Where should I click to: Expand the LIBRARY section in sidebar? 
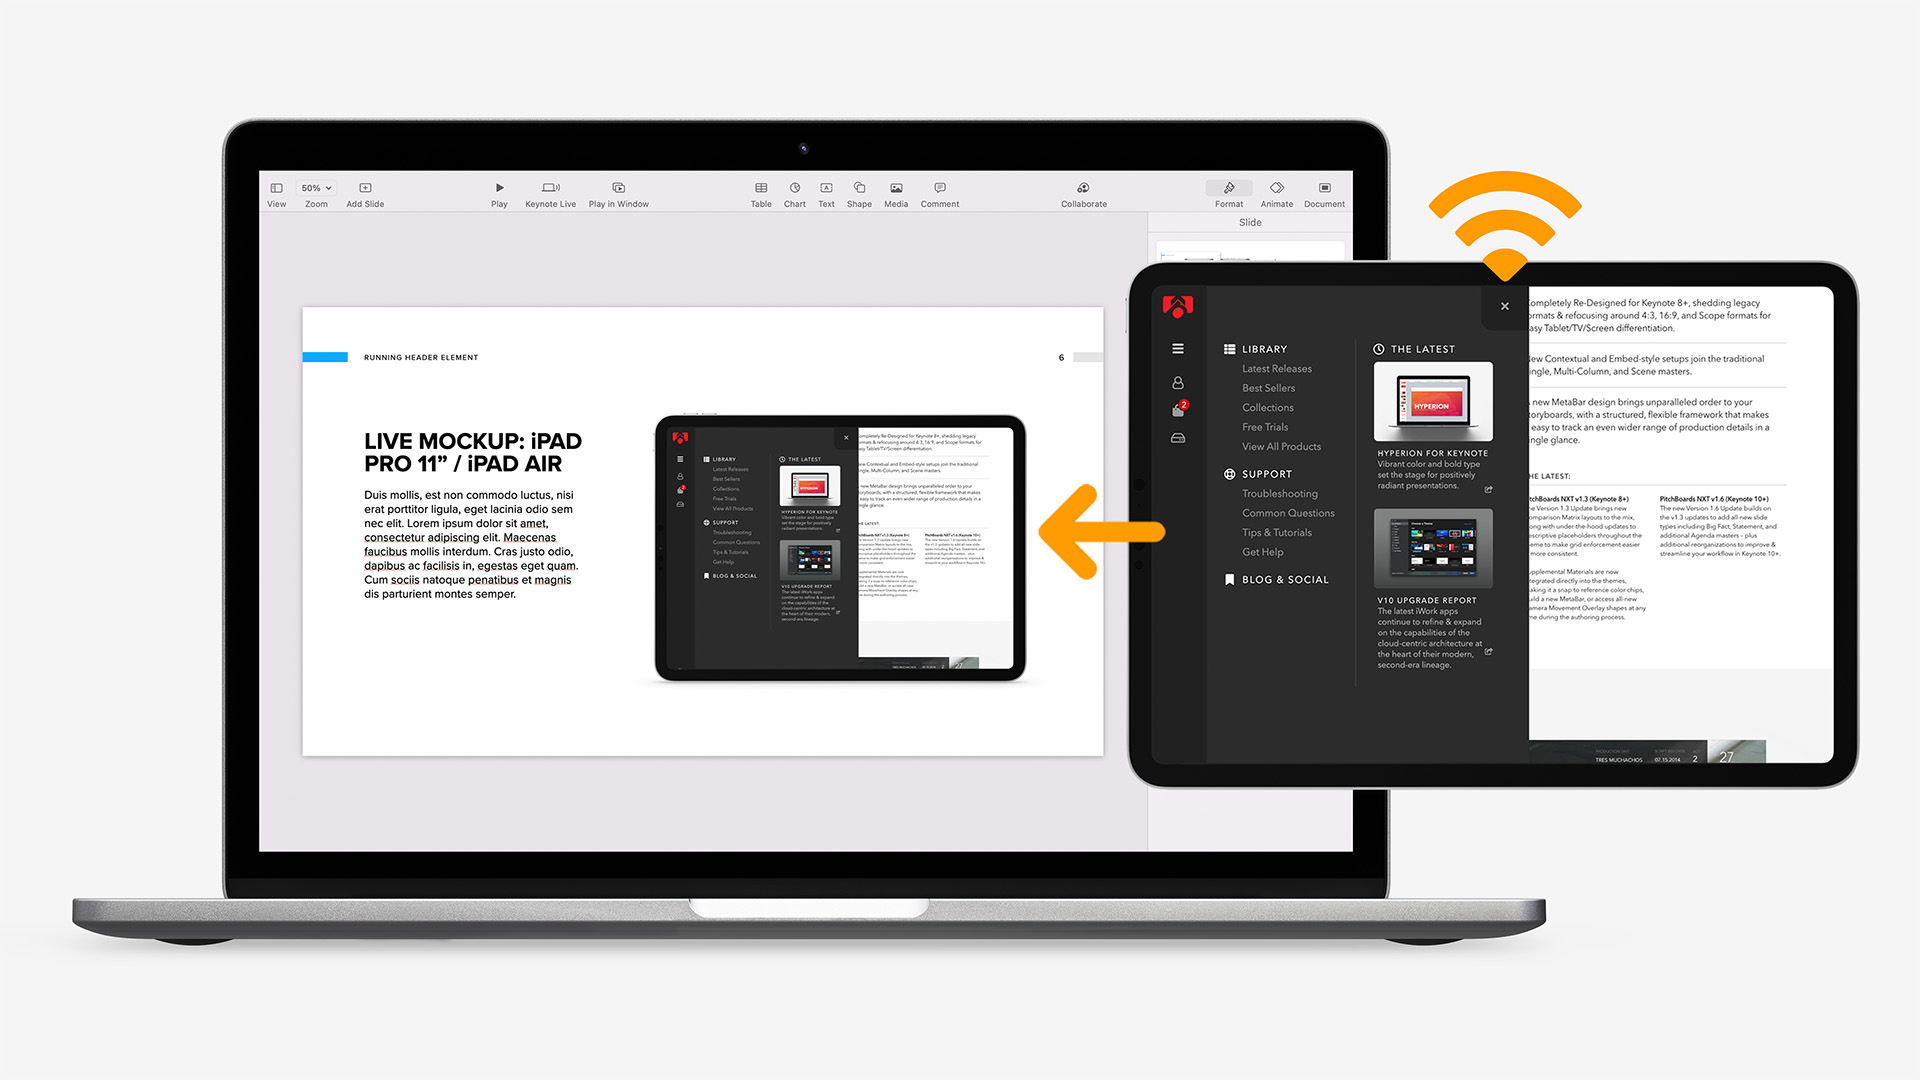click(x=1263, y=348)
